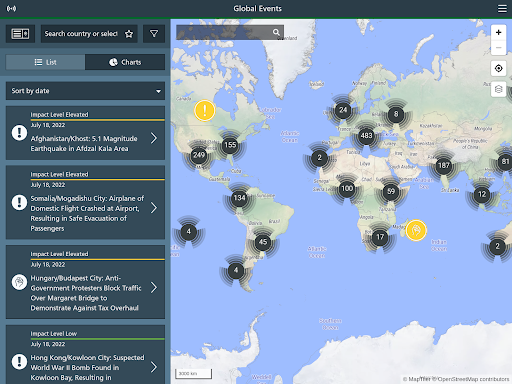
Task: Click the yellow exclamation marker over Canada
Action: [204, 110]
